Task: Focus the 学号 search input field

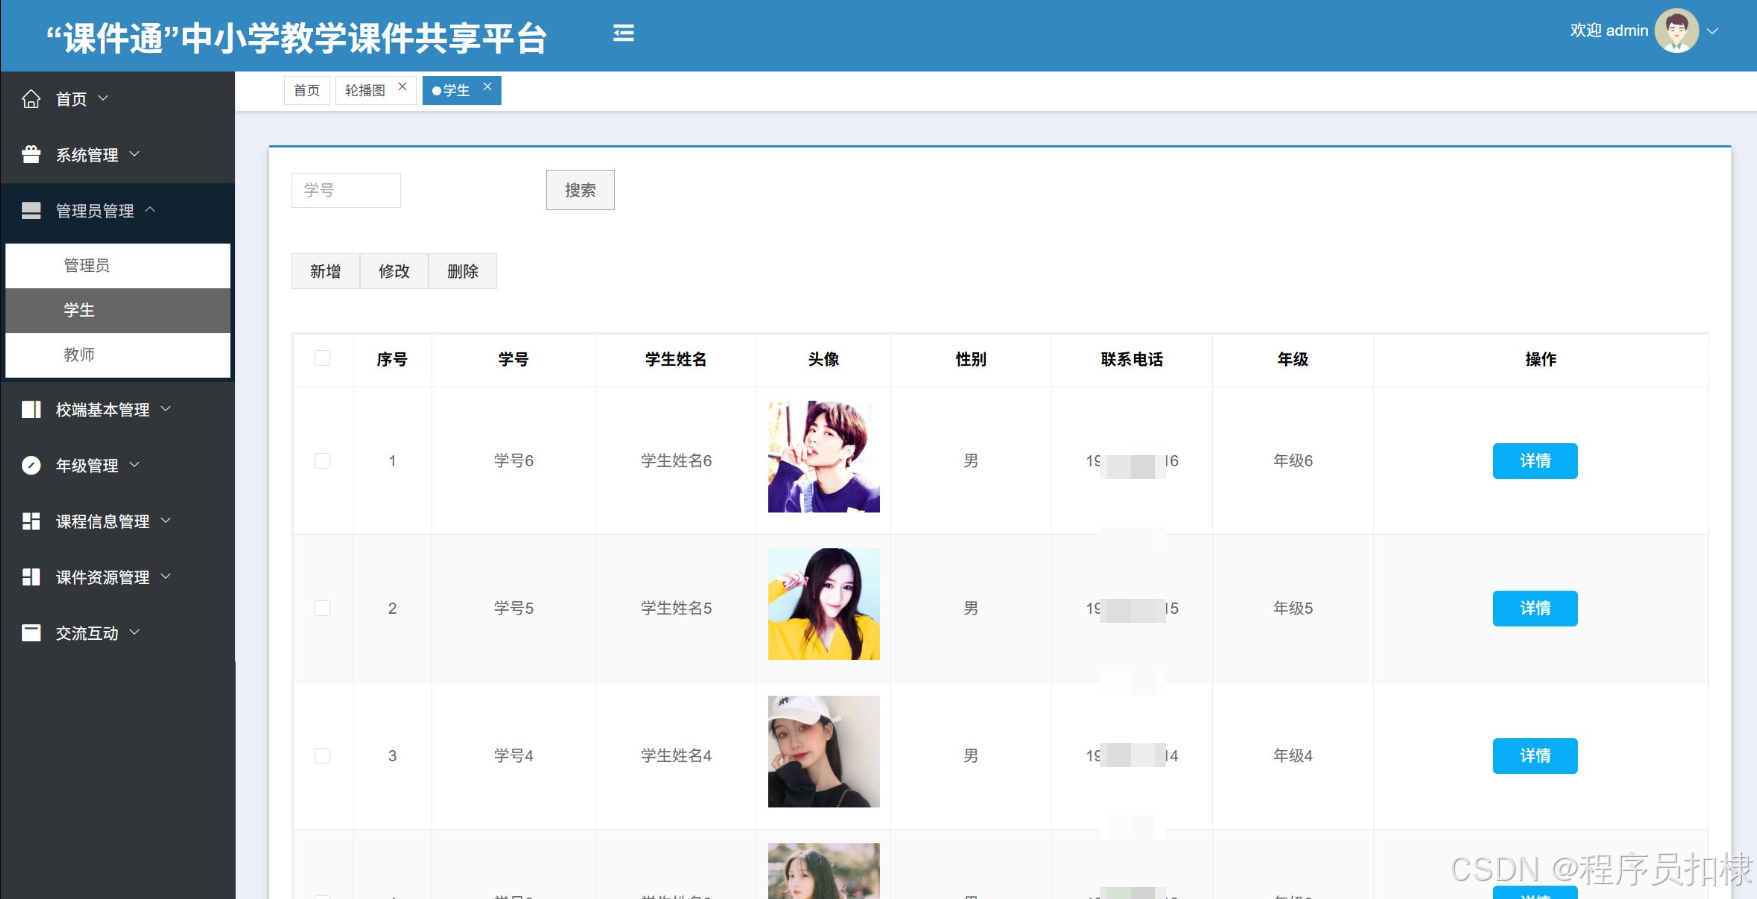Action: pos(346,190)
